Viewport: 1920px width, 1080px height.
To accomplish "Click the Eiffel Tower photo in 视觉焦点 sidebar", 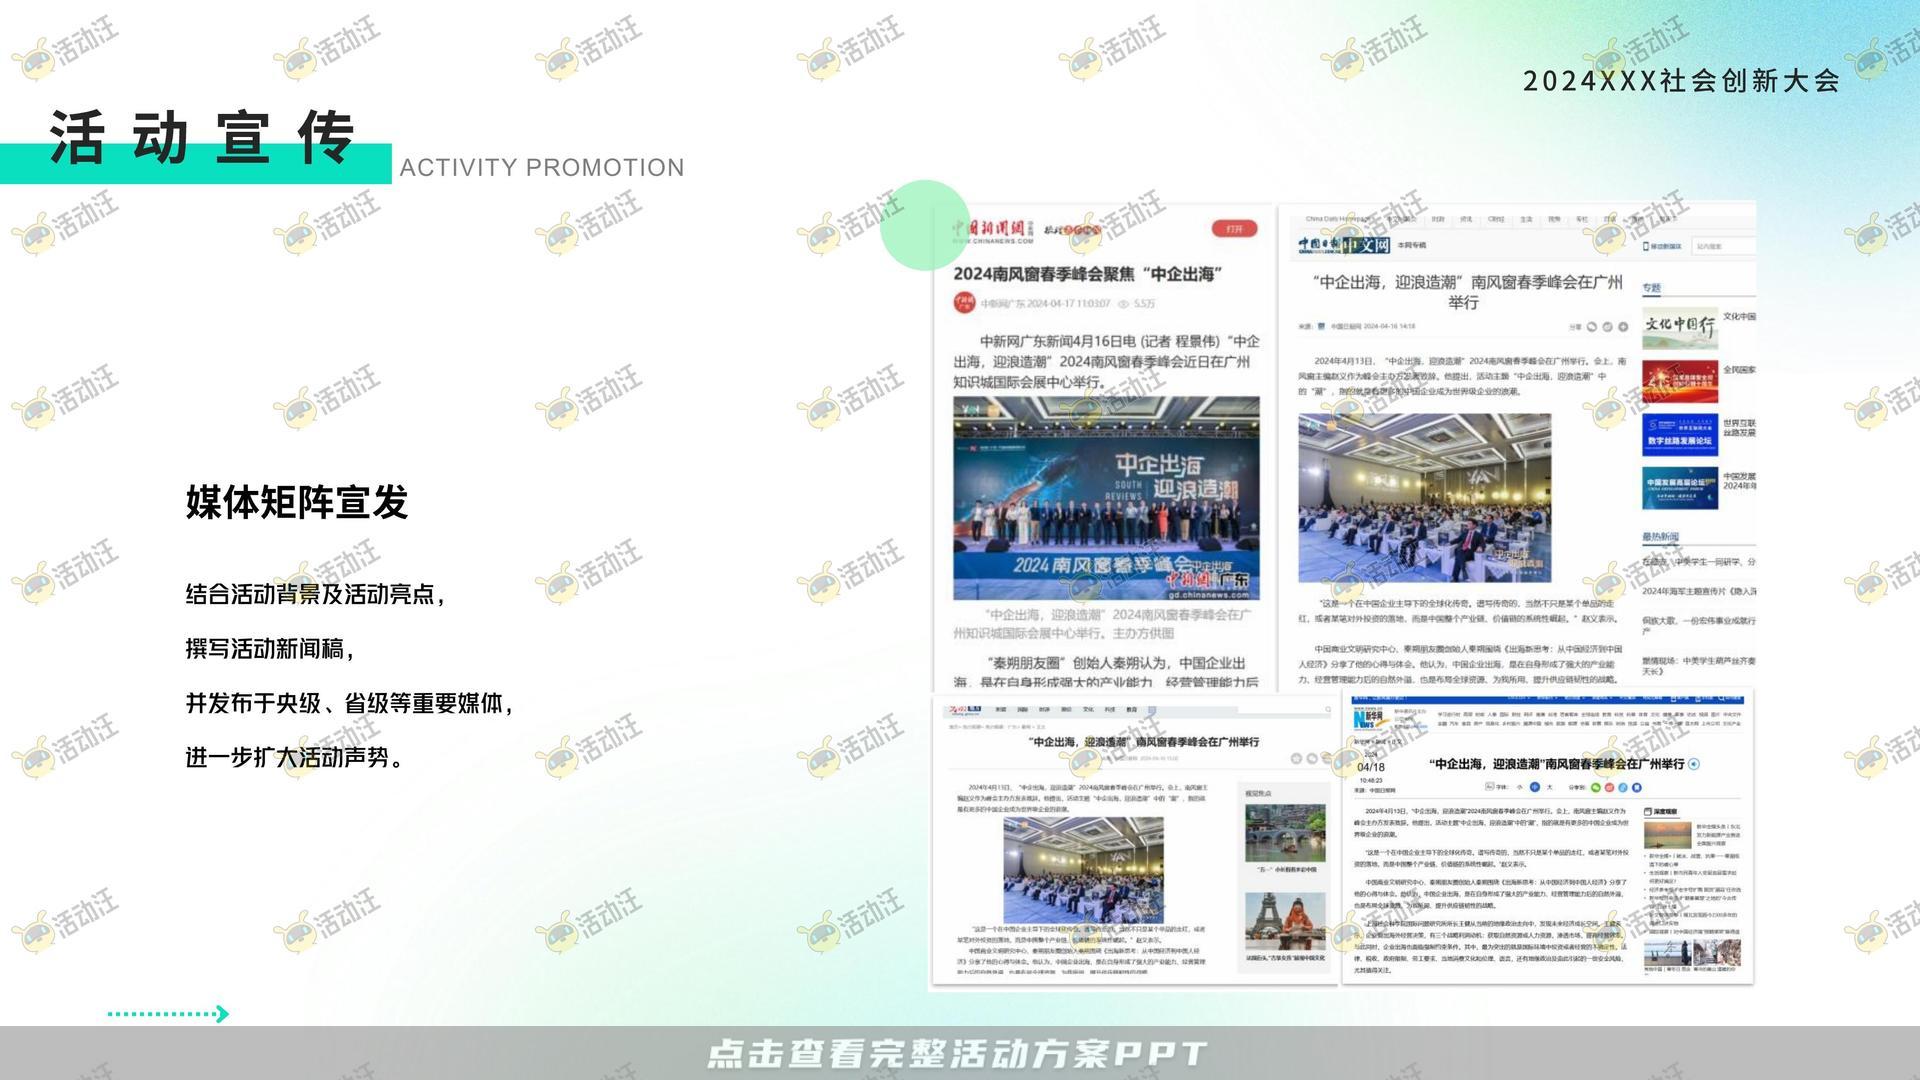I will [1284, 920].
